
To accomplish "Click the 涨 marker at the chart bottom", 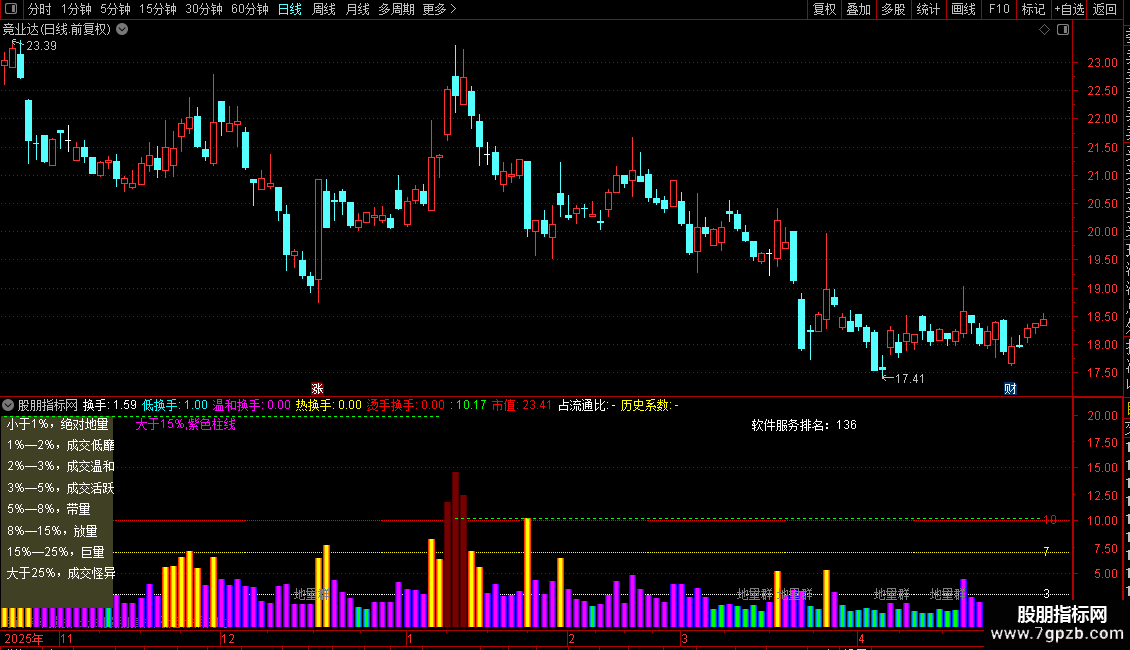I will (317, 388).
